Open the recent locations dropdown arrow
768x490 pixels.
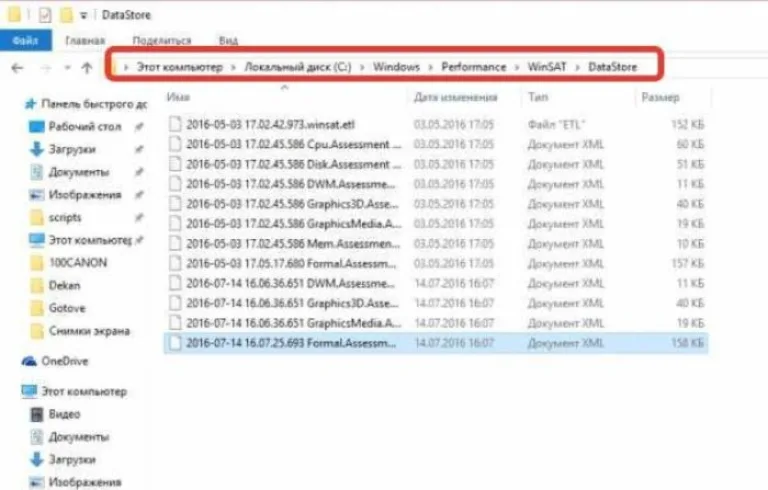[68, 68]
